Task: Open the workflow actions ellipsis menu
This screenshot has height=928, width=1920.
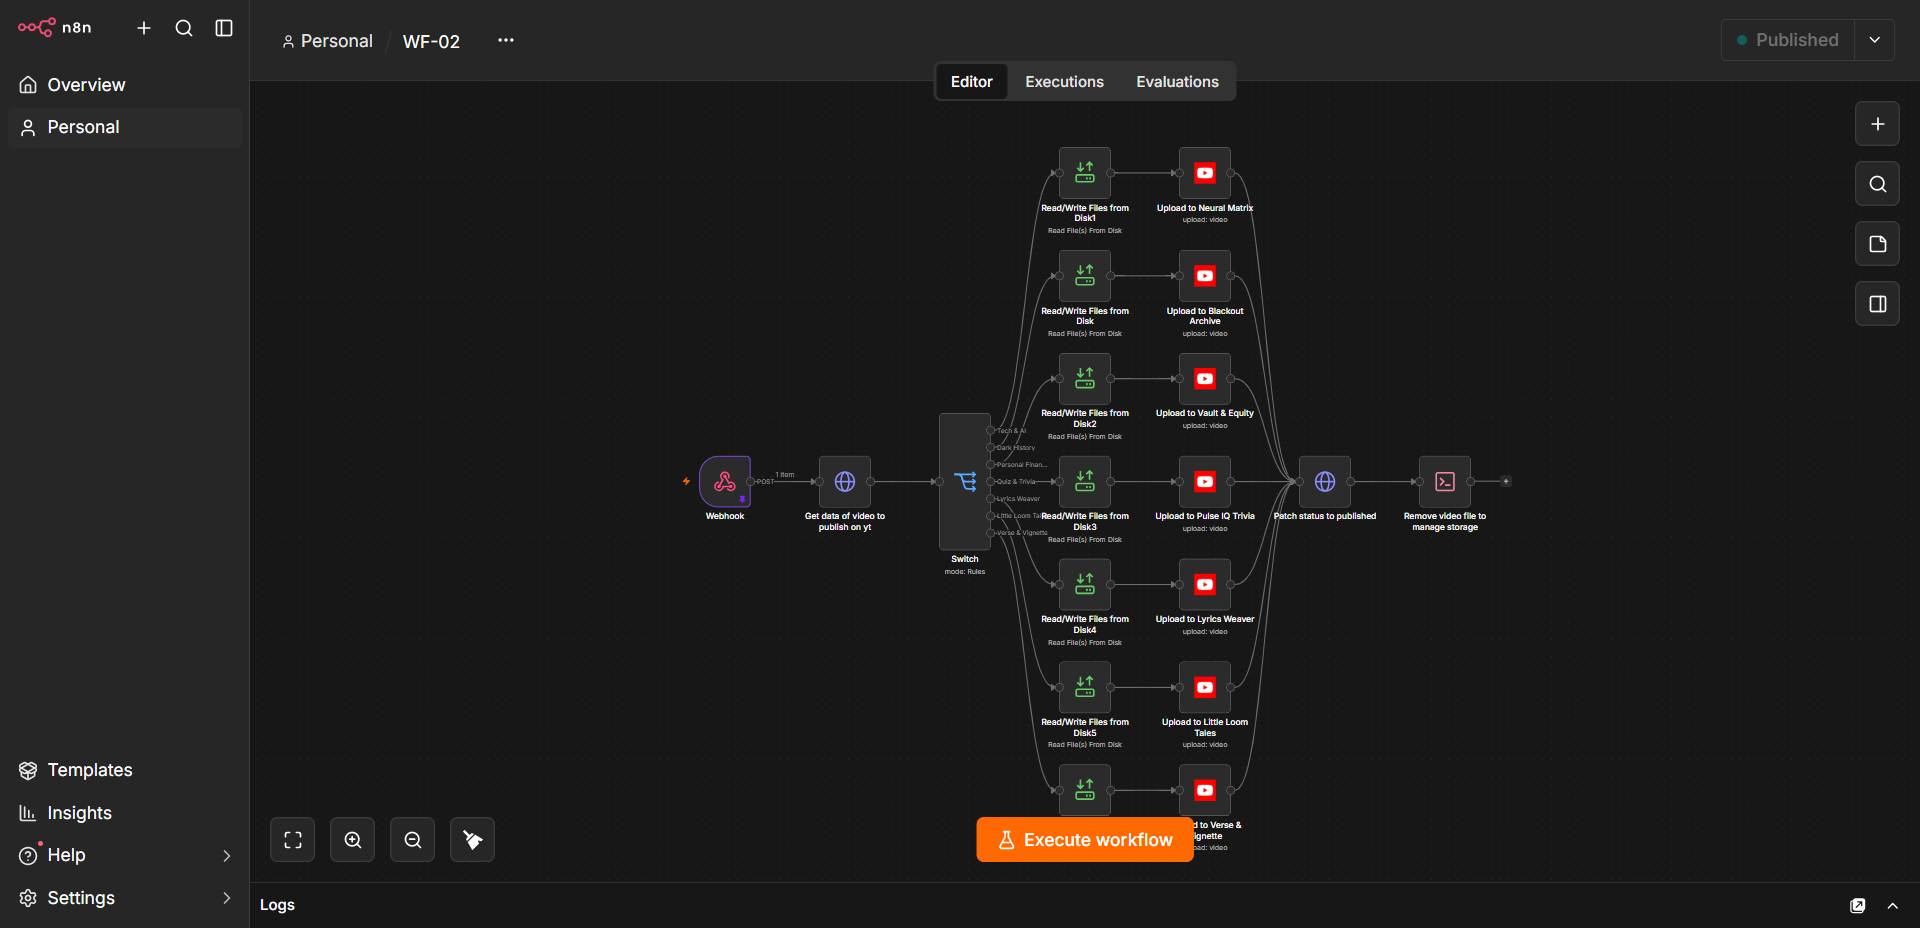Action: click(x=506, y=40)
